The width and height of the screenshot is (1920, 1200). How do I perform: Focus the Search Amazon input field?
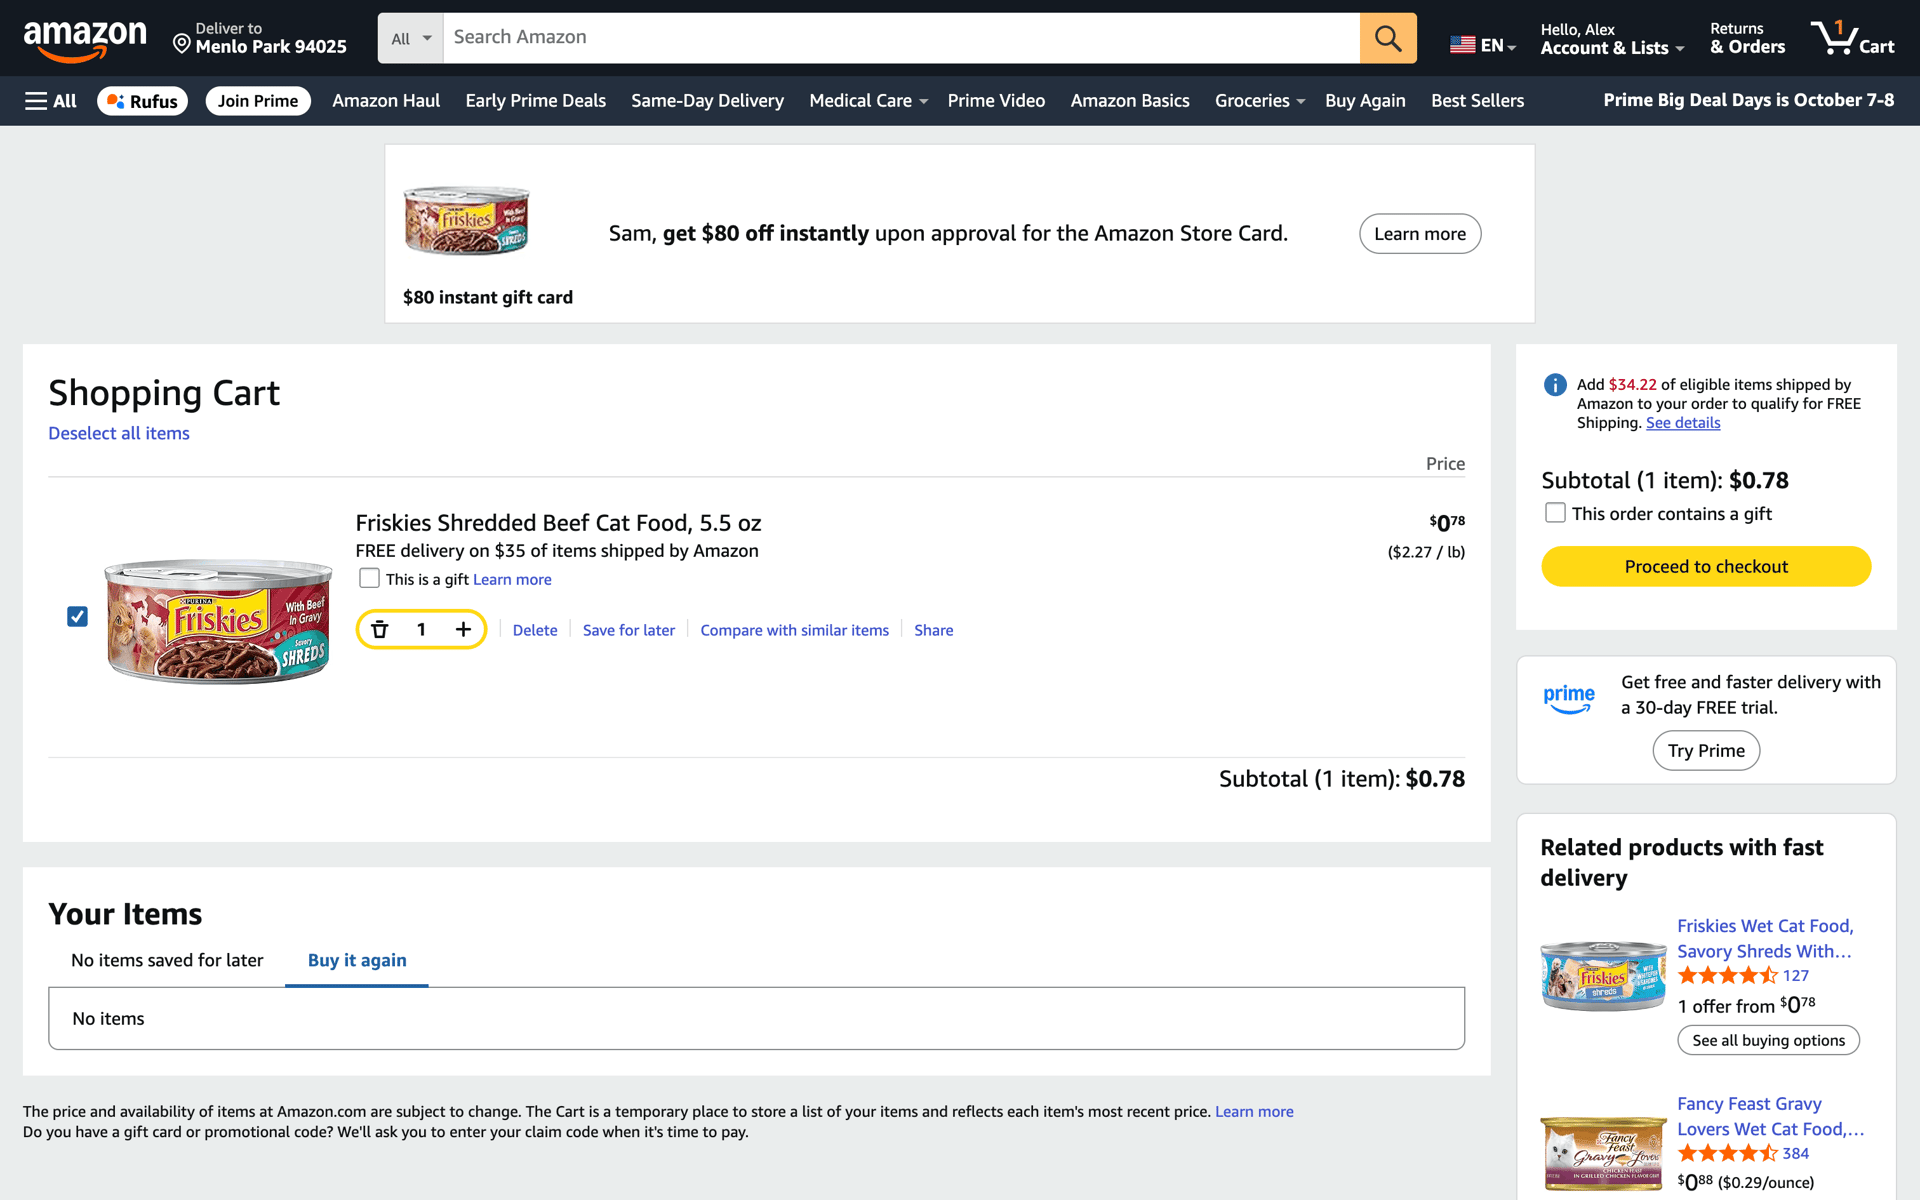(901, 38)
